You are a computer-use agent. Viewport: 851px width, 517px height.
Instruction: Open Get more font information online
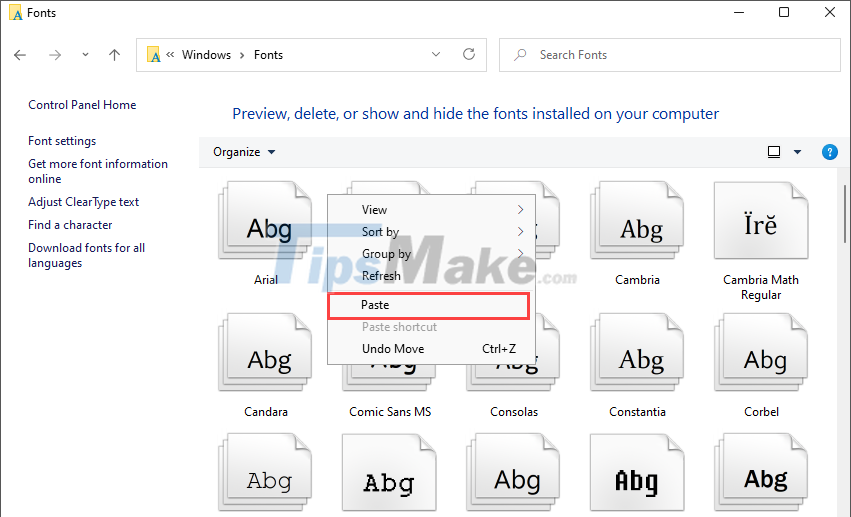coord(98,171)
